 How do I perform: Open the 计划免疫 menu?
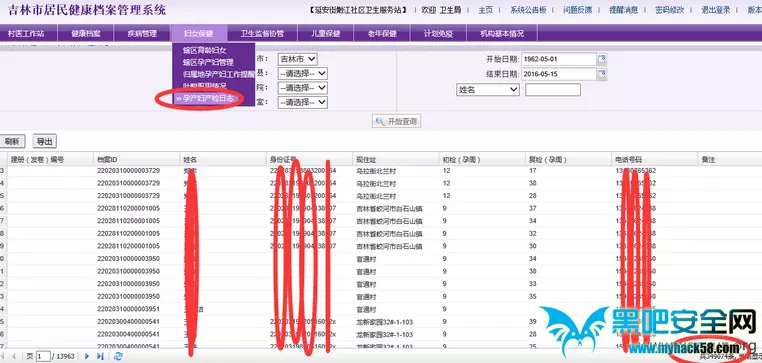[x=438, y=34]
